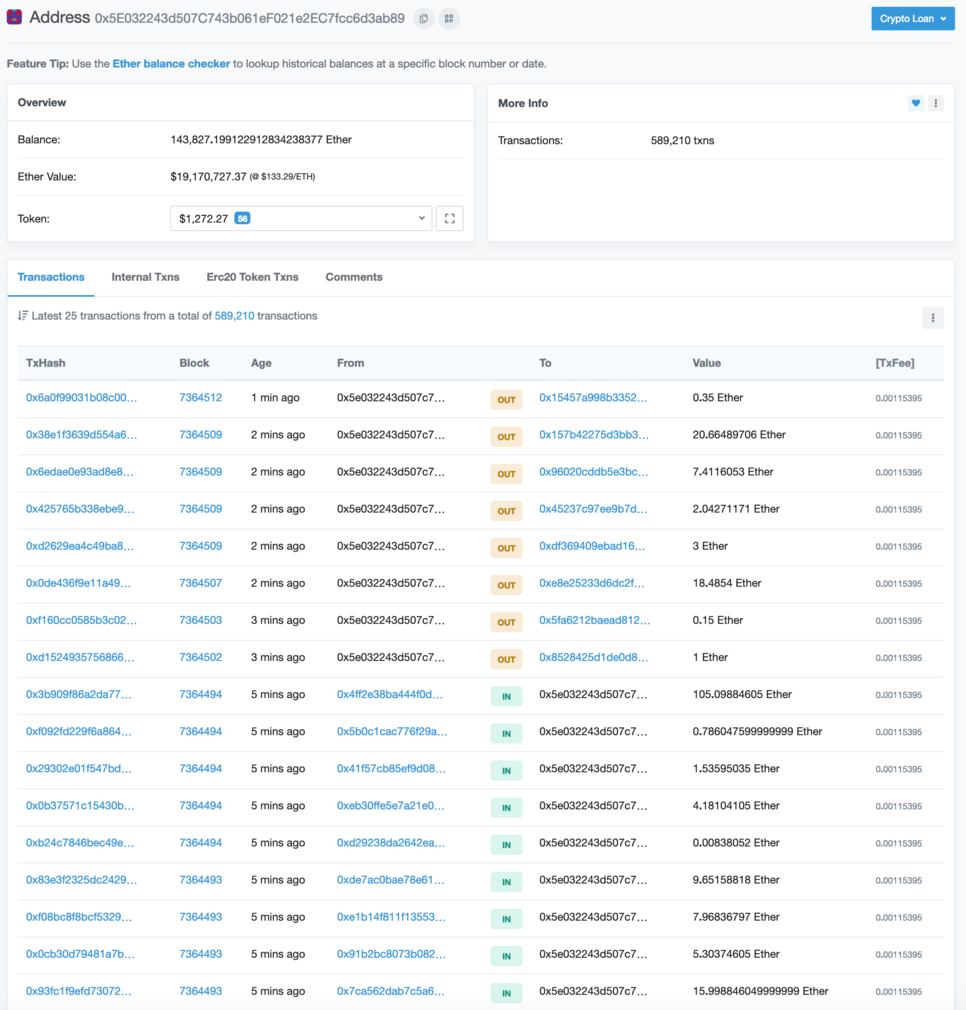The image size is (966, 1010).
Task: Open sender address 0x5b0c1cac776f29a...
Action: [x=392, y=732]
